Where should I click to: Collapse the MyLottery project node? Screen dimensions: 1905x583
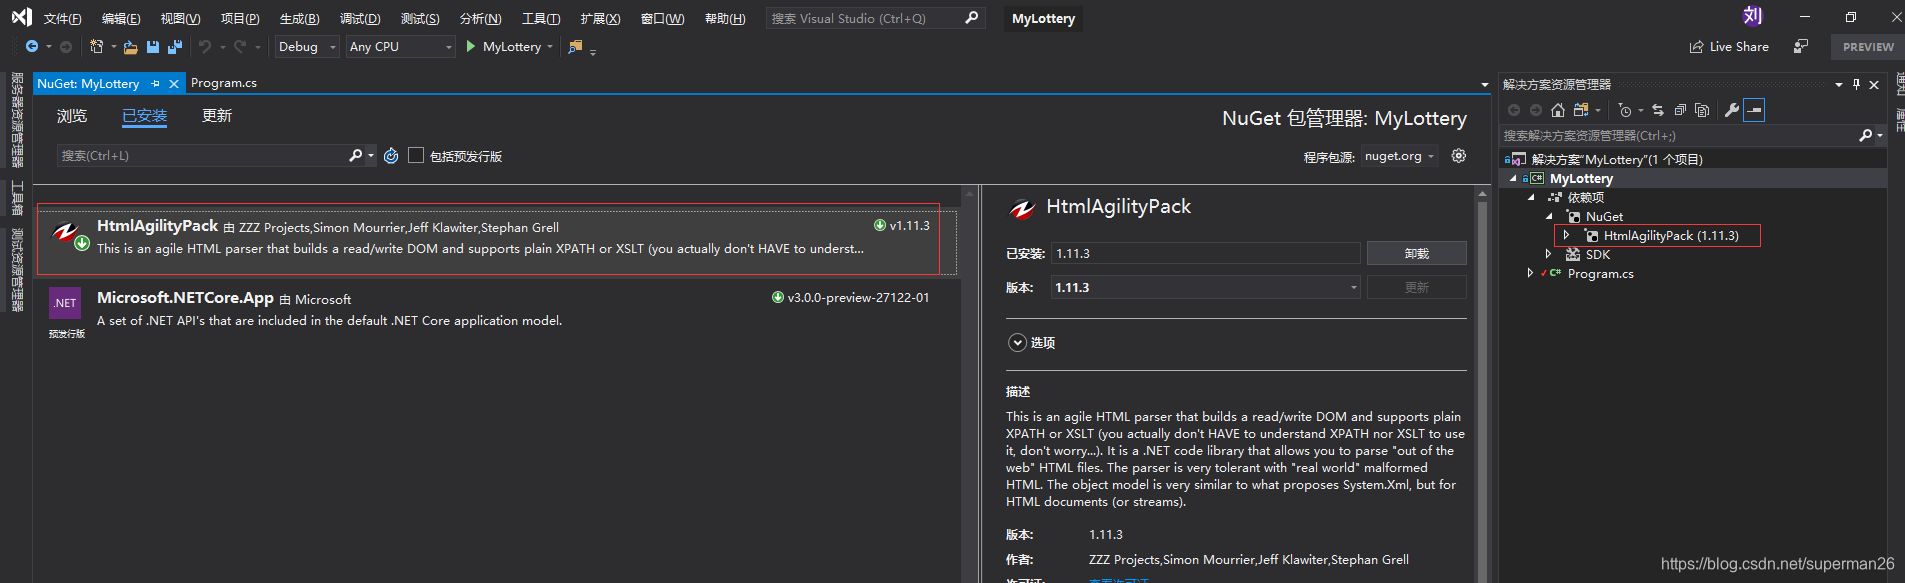coord(1513,179)
